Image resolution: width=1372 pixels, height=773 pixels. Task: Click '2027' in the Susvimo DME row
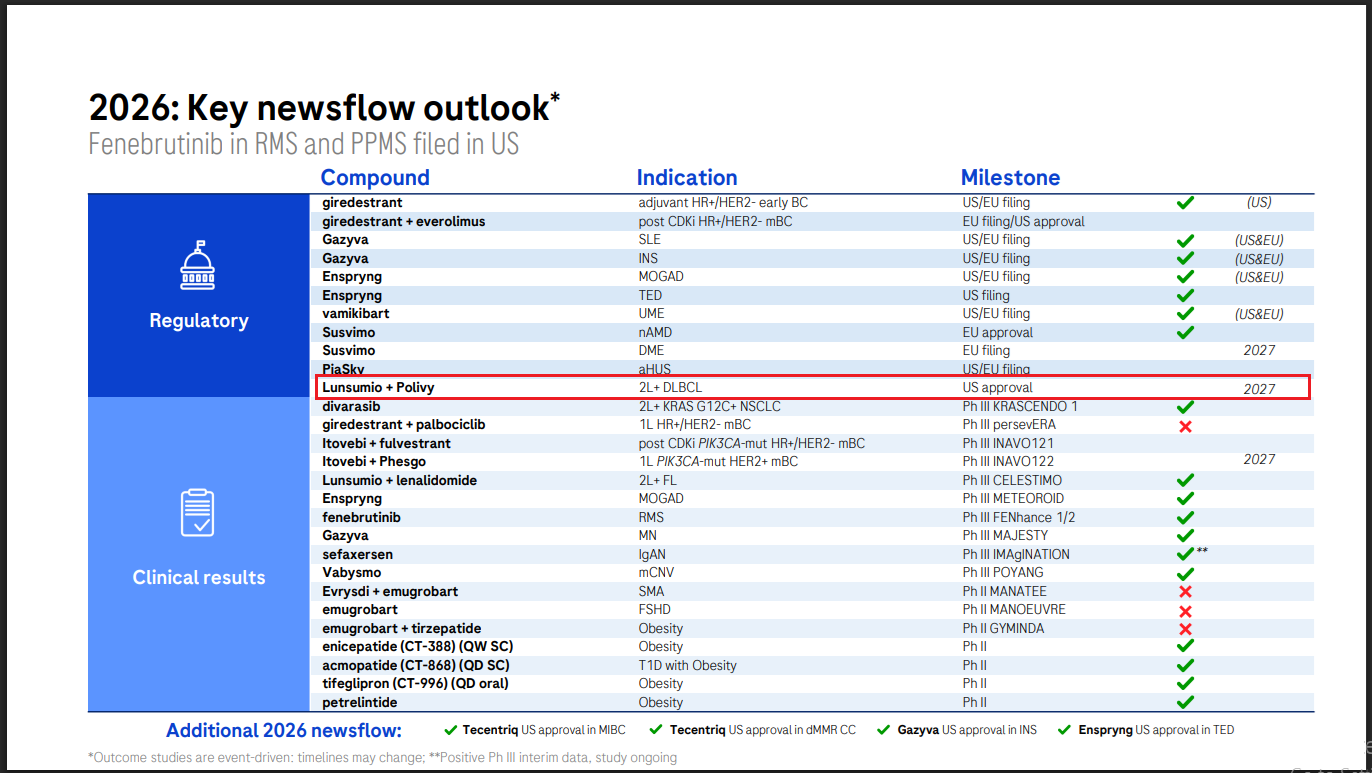1259,351
